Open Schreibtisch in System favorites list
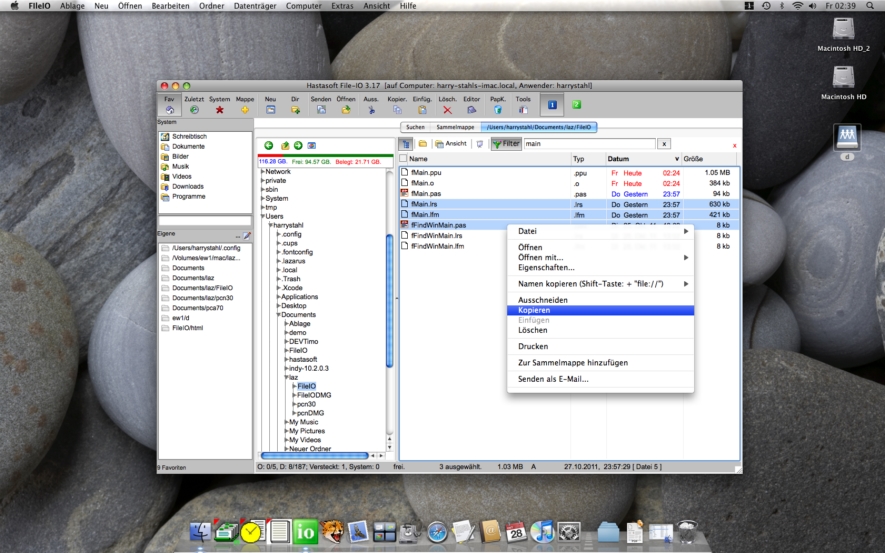885x553 pixels. click(189, 137)
